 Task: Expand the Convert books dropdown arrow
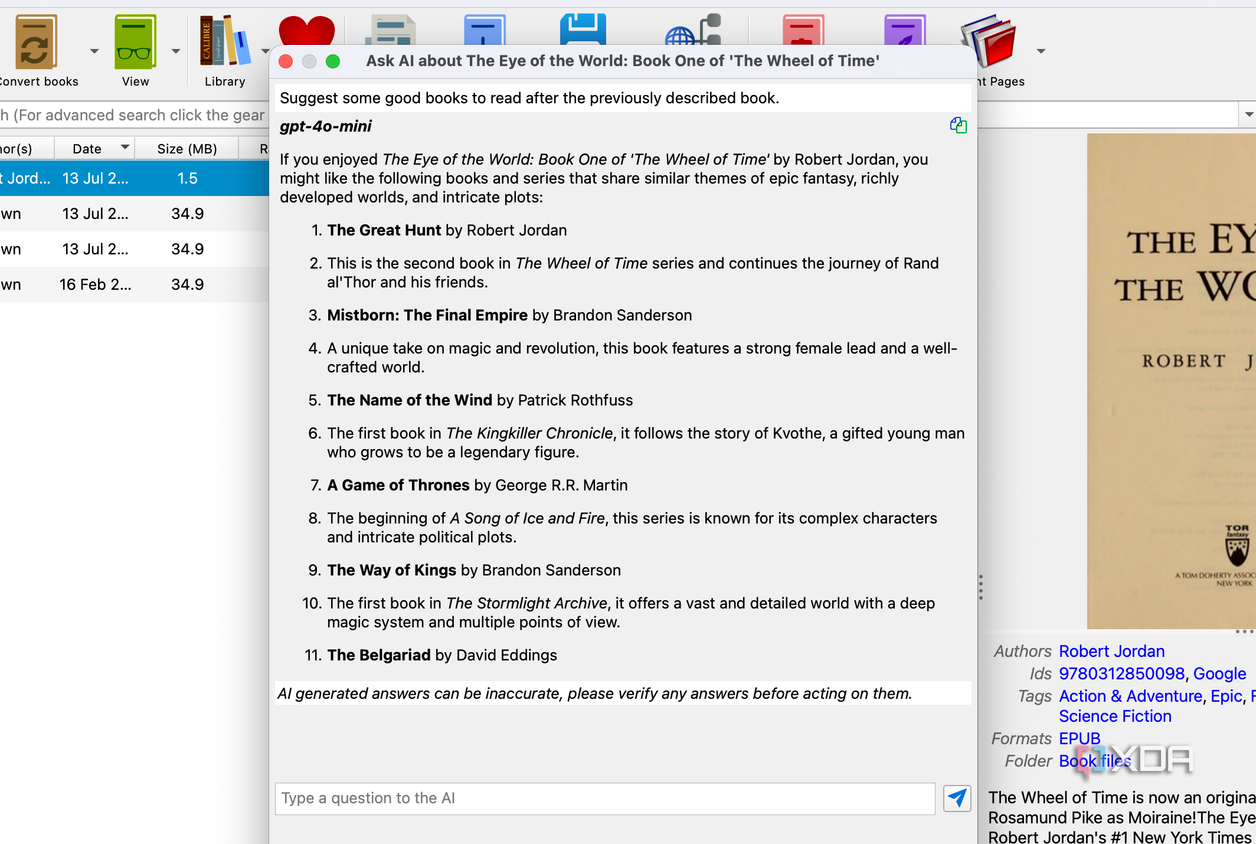[x=94, y=51]
